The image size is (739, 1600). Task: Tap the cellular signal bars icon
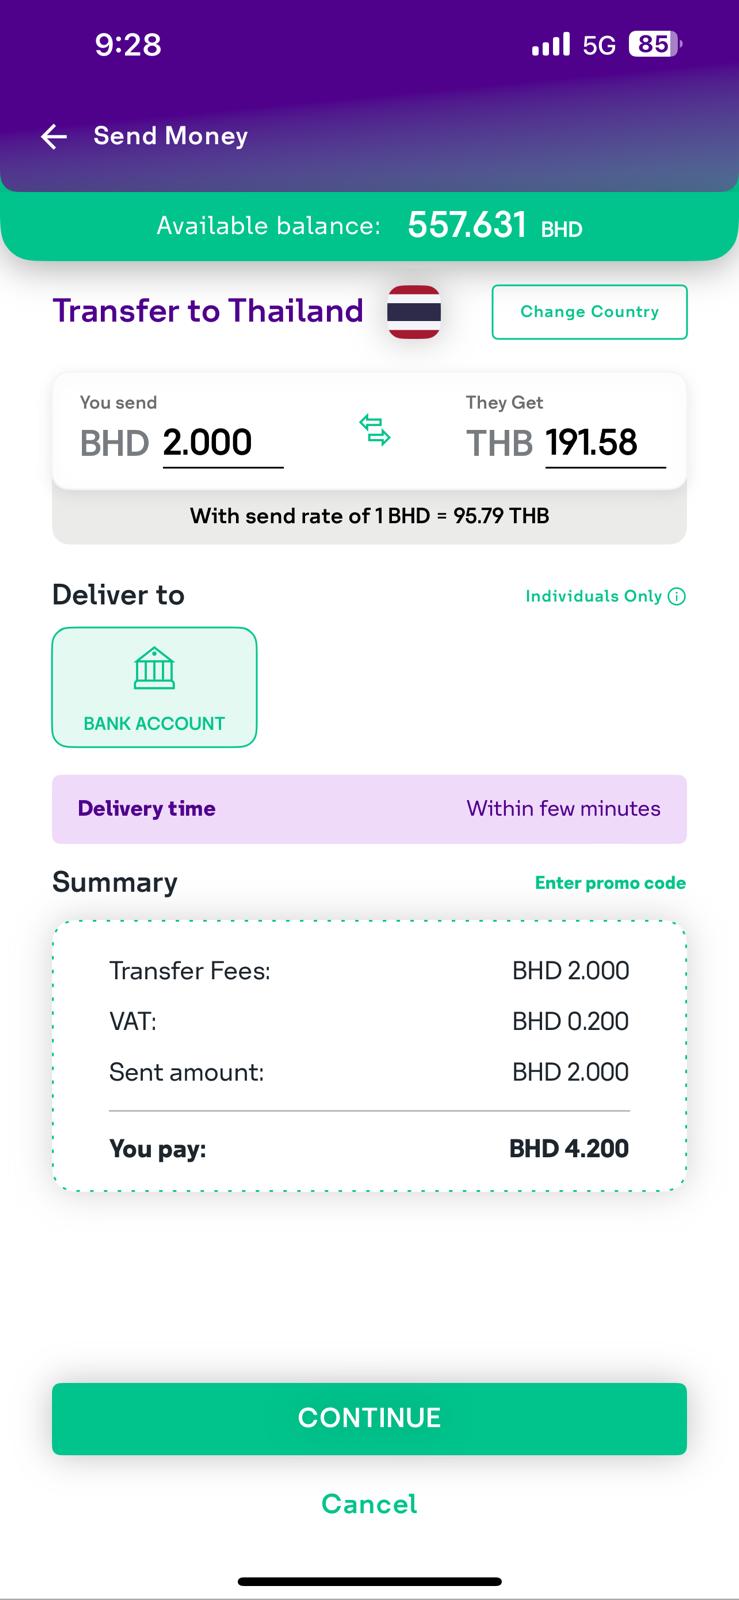[550, 45]
